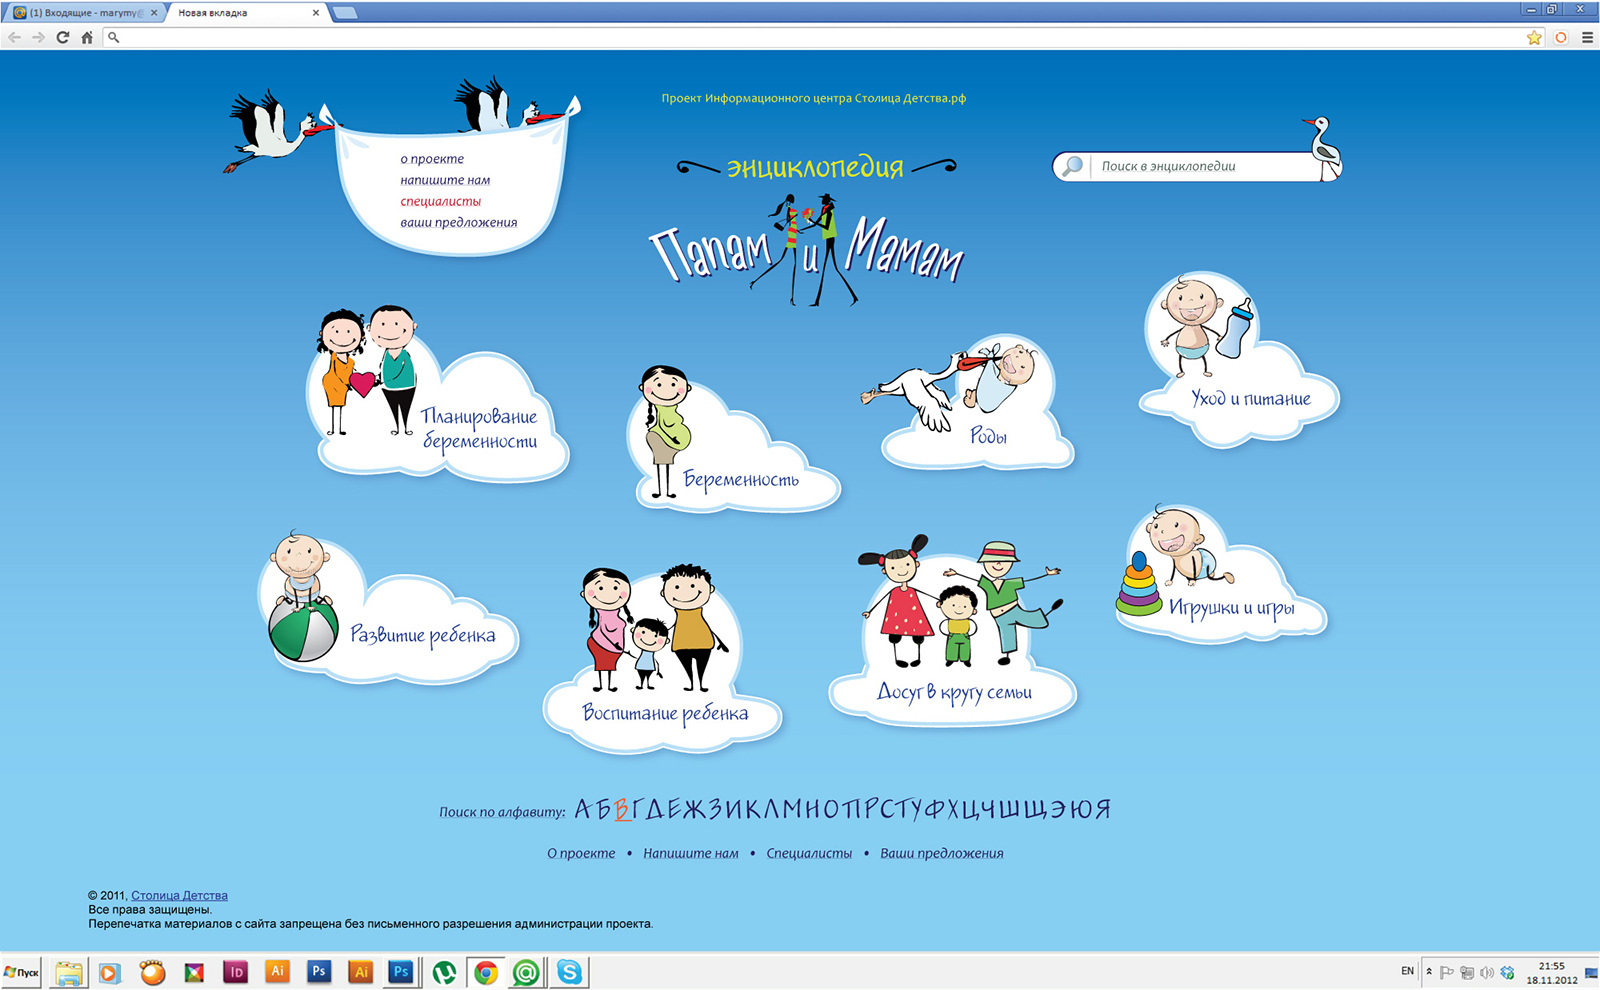Switch the EN input language indicator
The height and width of the screenshot is (990, 1600).
[1407, 971]
